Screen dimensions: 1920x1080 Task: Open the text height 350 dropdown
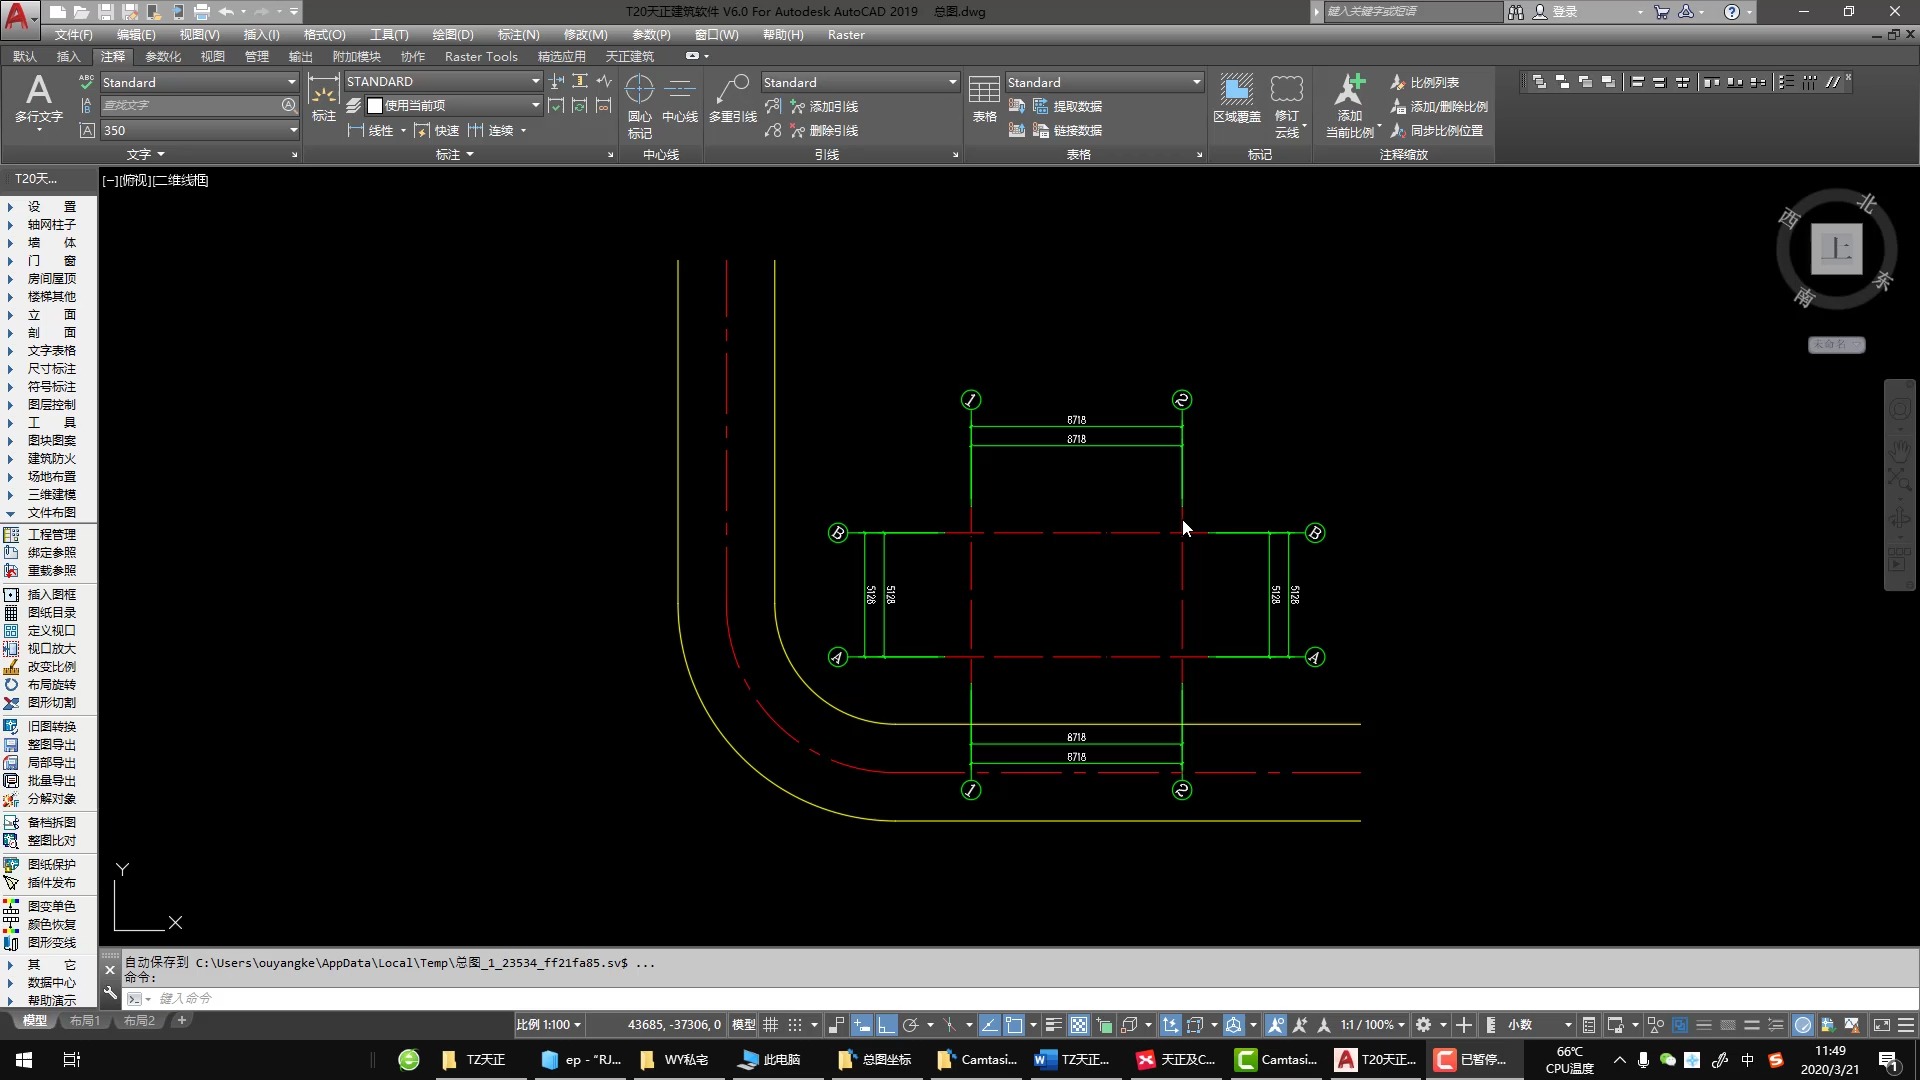pyautogui.click(x=292, y=131)
